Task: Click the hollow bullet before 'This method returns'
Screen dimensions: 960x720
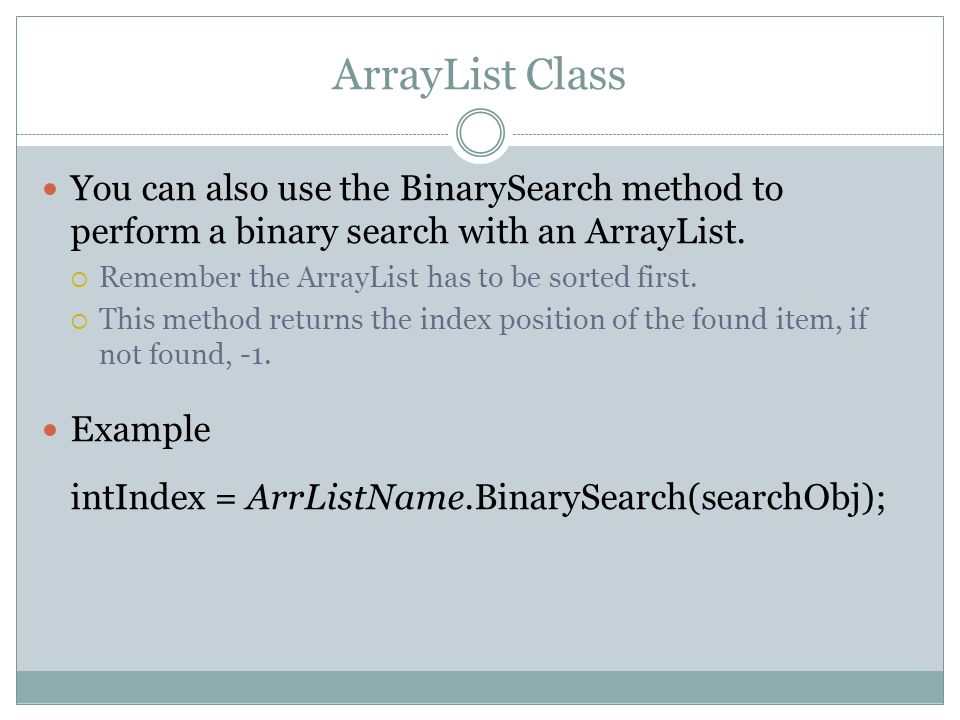Action: click(x=80, y=321)
